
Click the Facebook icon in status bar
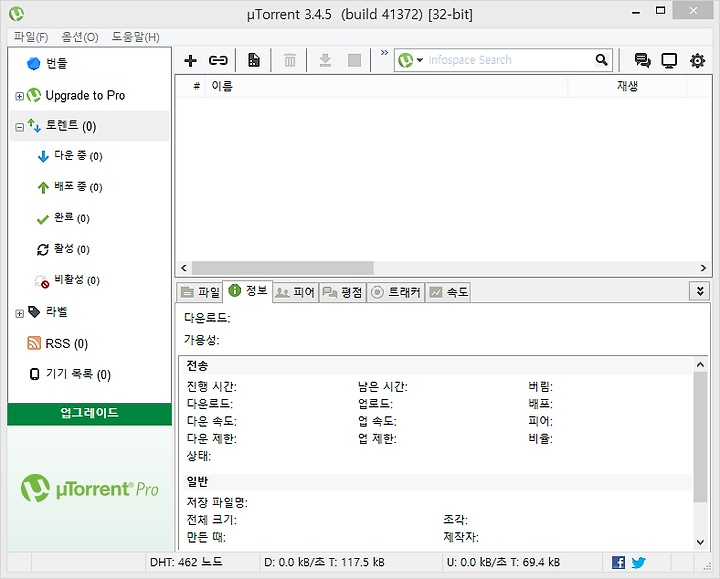tap(618, 562)
